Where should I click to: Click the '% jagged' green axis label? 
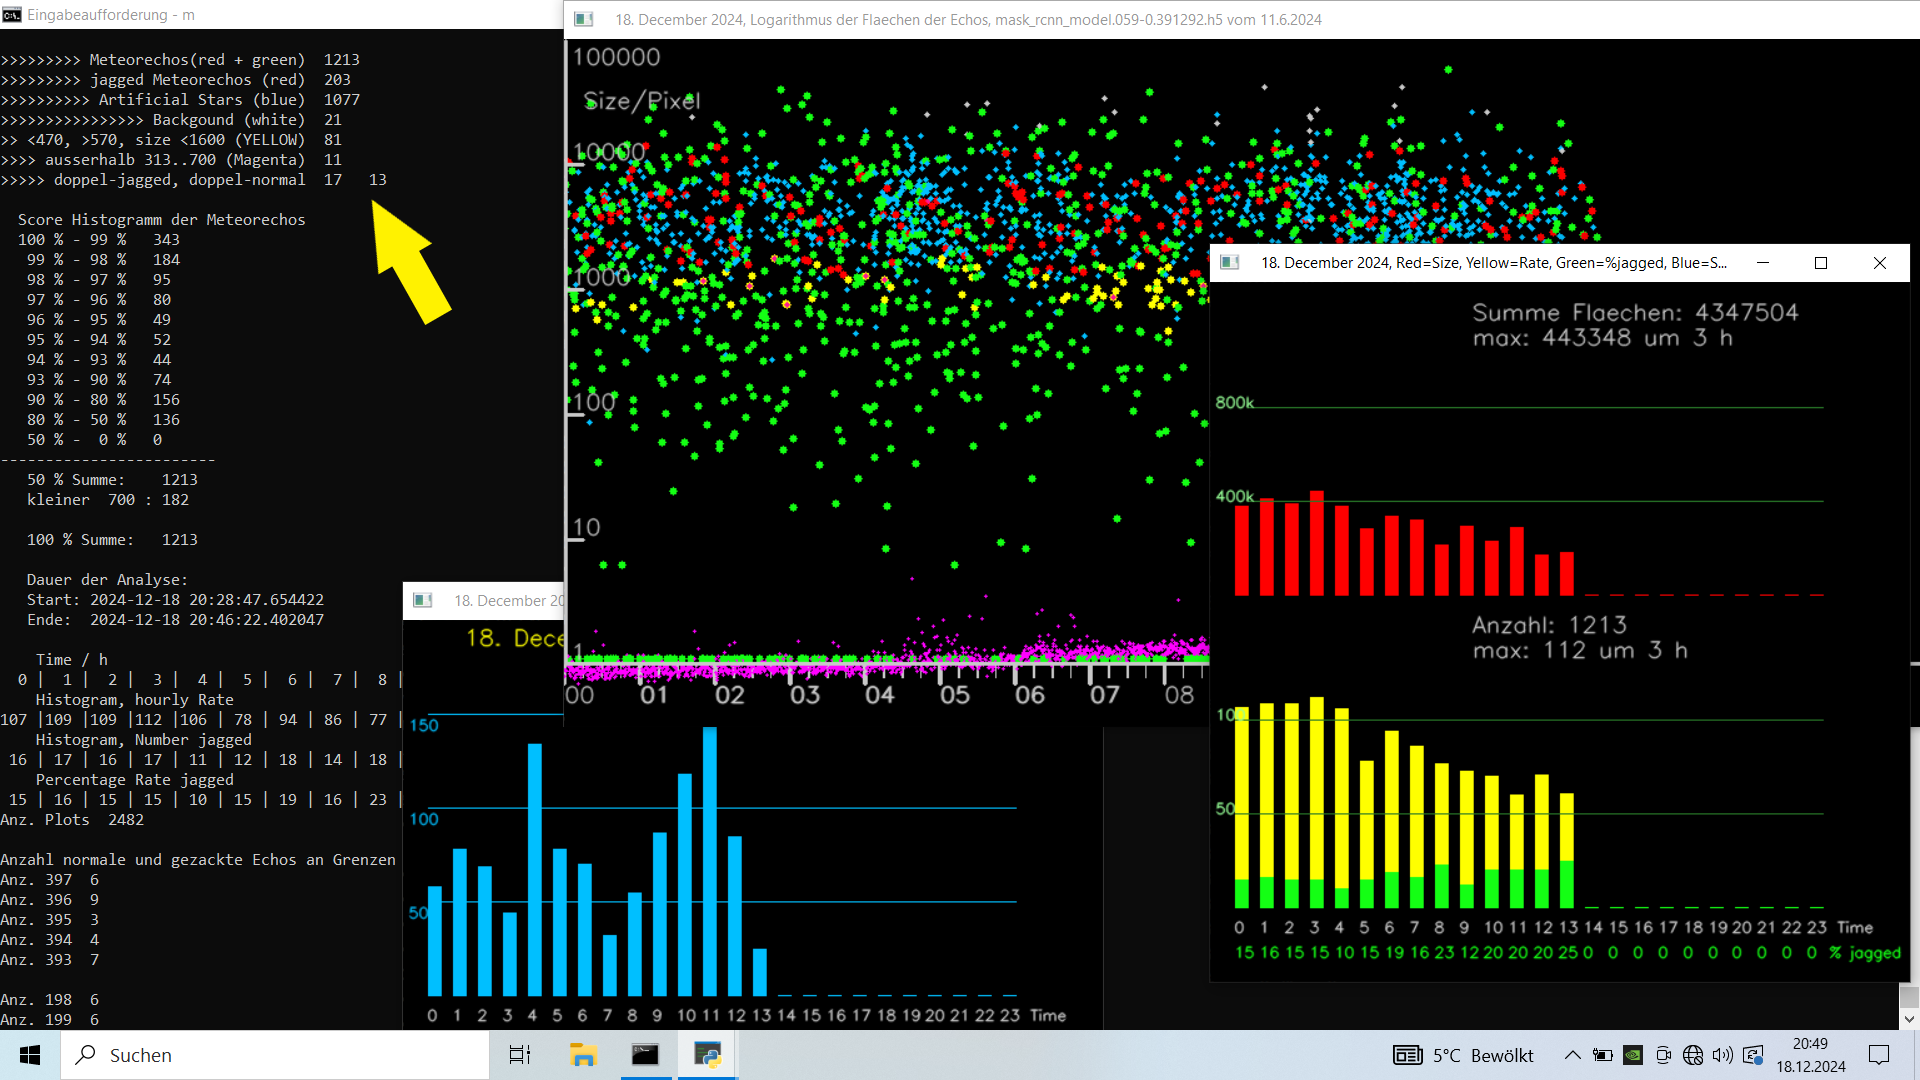click(x=1865, y=953)
